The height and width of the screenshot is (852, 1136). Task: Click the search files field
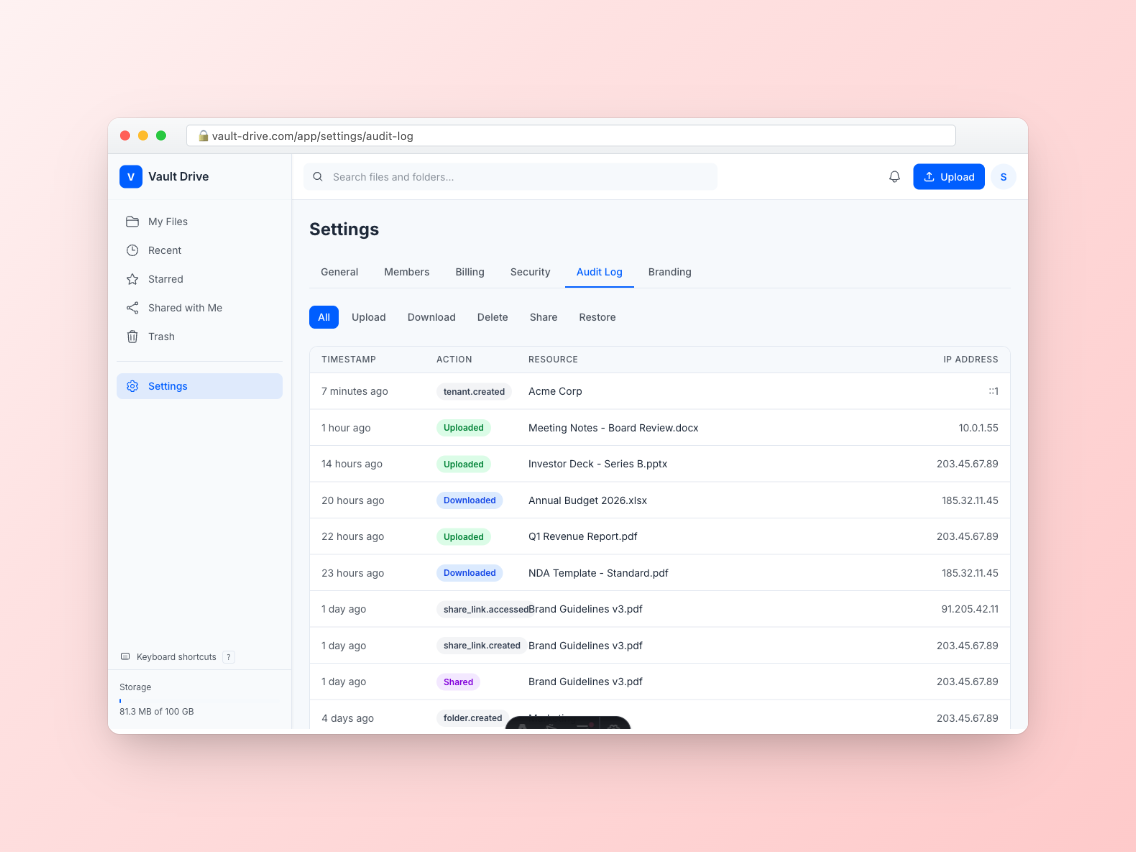[510, 176]
